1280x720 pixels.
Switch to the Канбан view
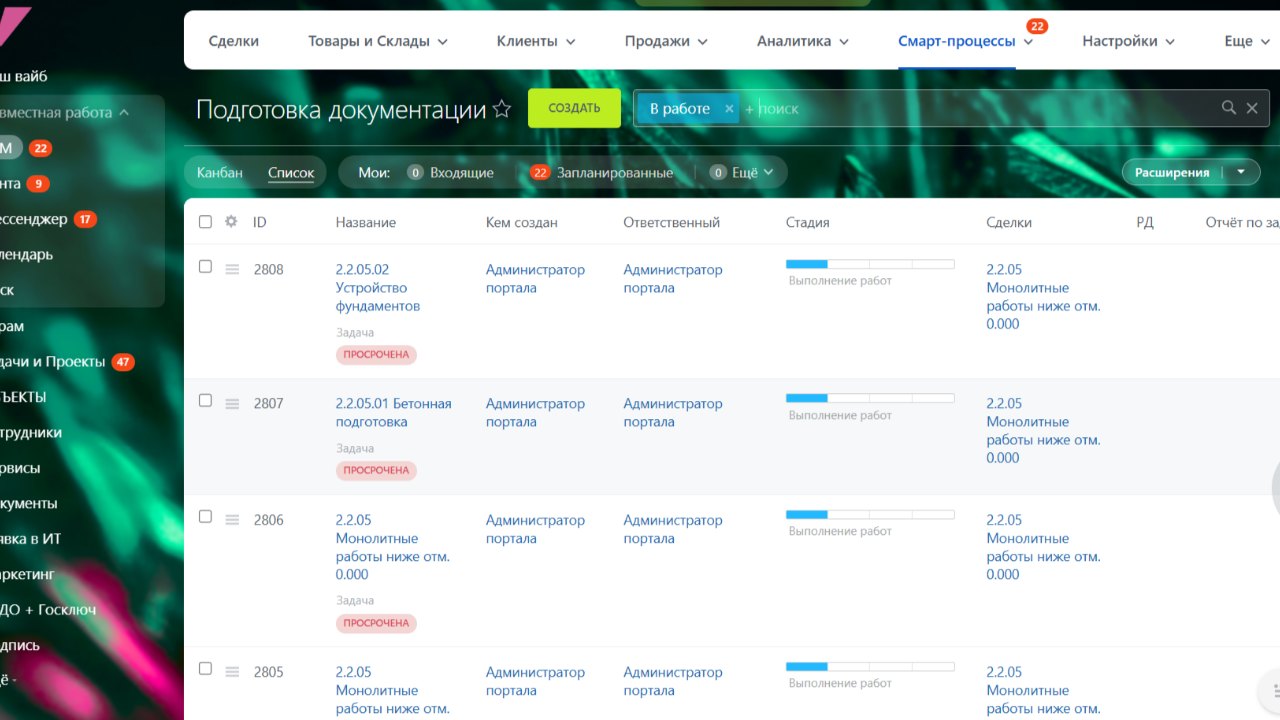tap(220, 173)
